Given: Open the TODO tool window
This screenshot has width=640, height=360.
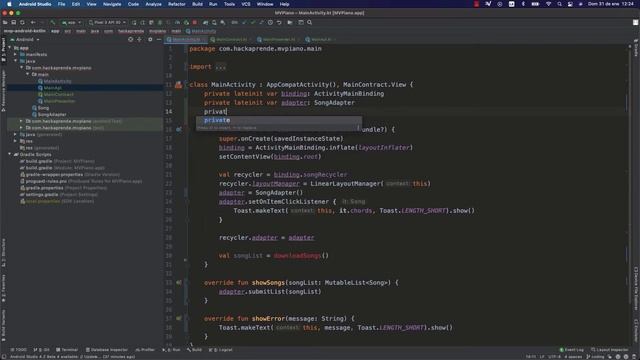Looking at the screenshot, I should [18, 350].
